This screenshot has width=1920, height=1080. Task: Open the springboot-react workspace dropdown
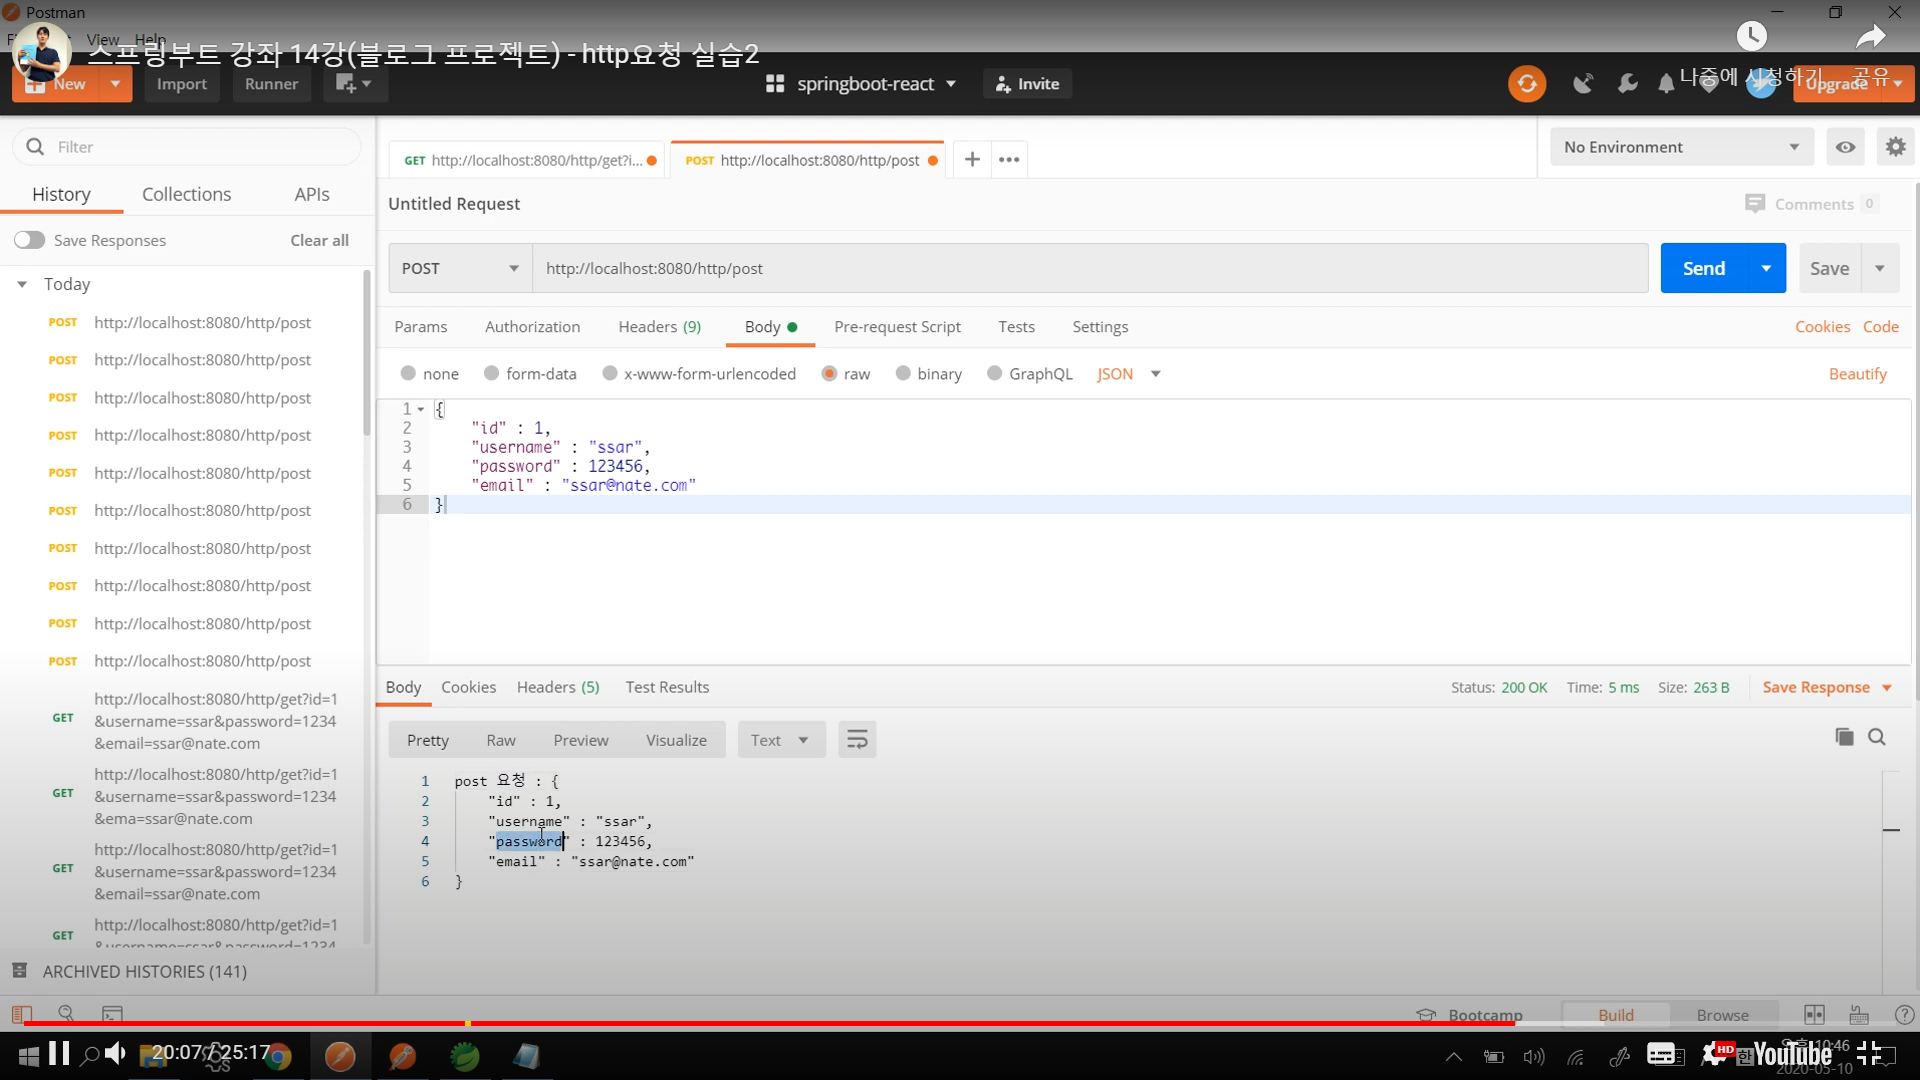861,84
